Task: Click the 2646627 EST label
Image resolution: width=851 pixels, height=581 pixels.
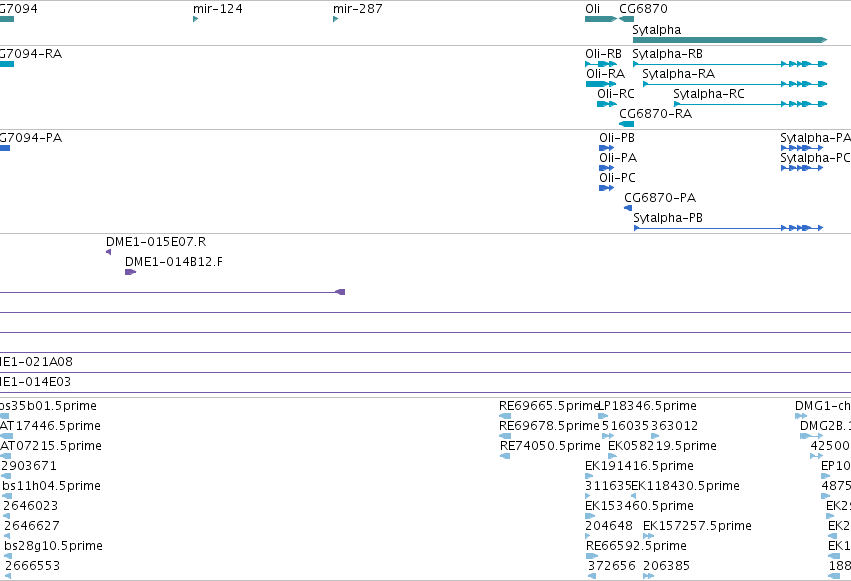Action: [x=31, y=526]
